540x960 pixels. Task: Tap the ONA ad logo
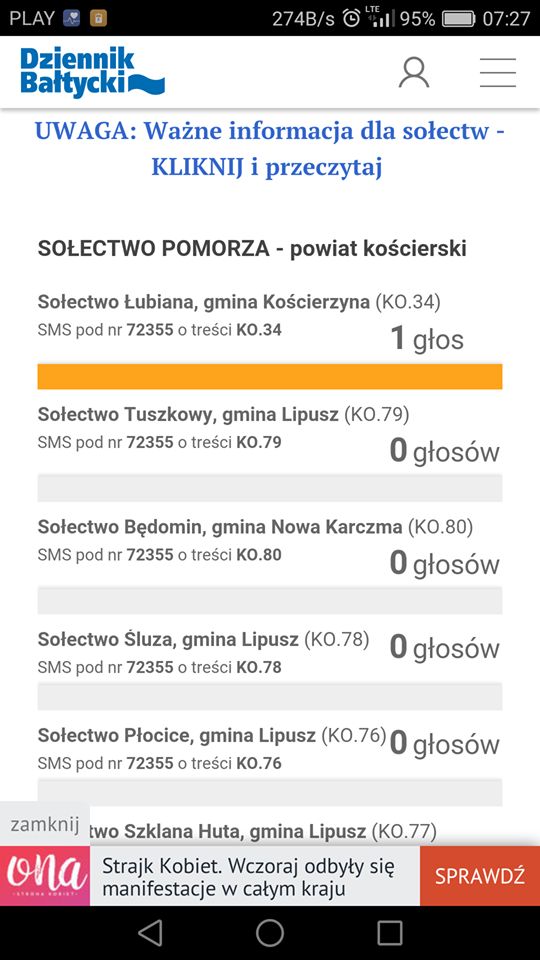45,876
